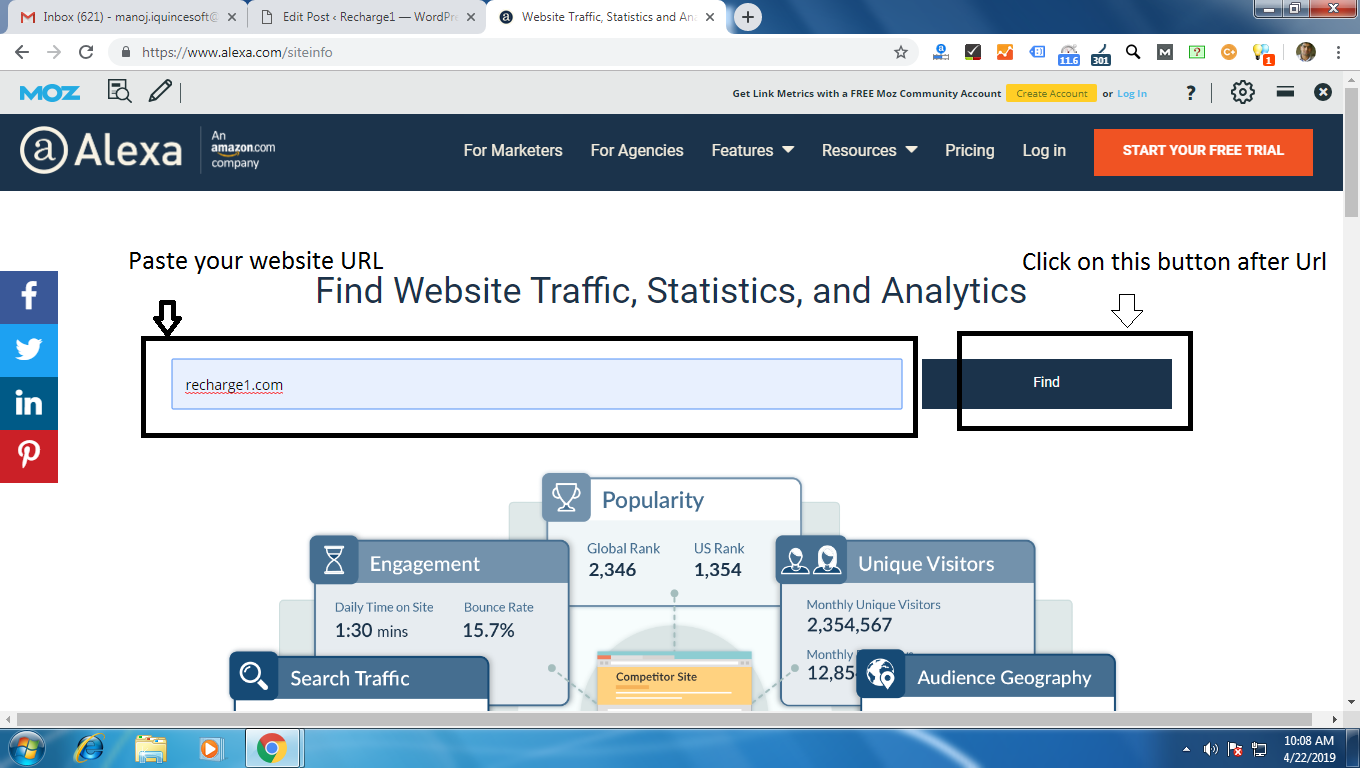Viewport: 1360px width, 768px height.
Task: Go to Pricing page
Action: point(969,150)
